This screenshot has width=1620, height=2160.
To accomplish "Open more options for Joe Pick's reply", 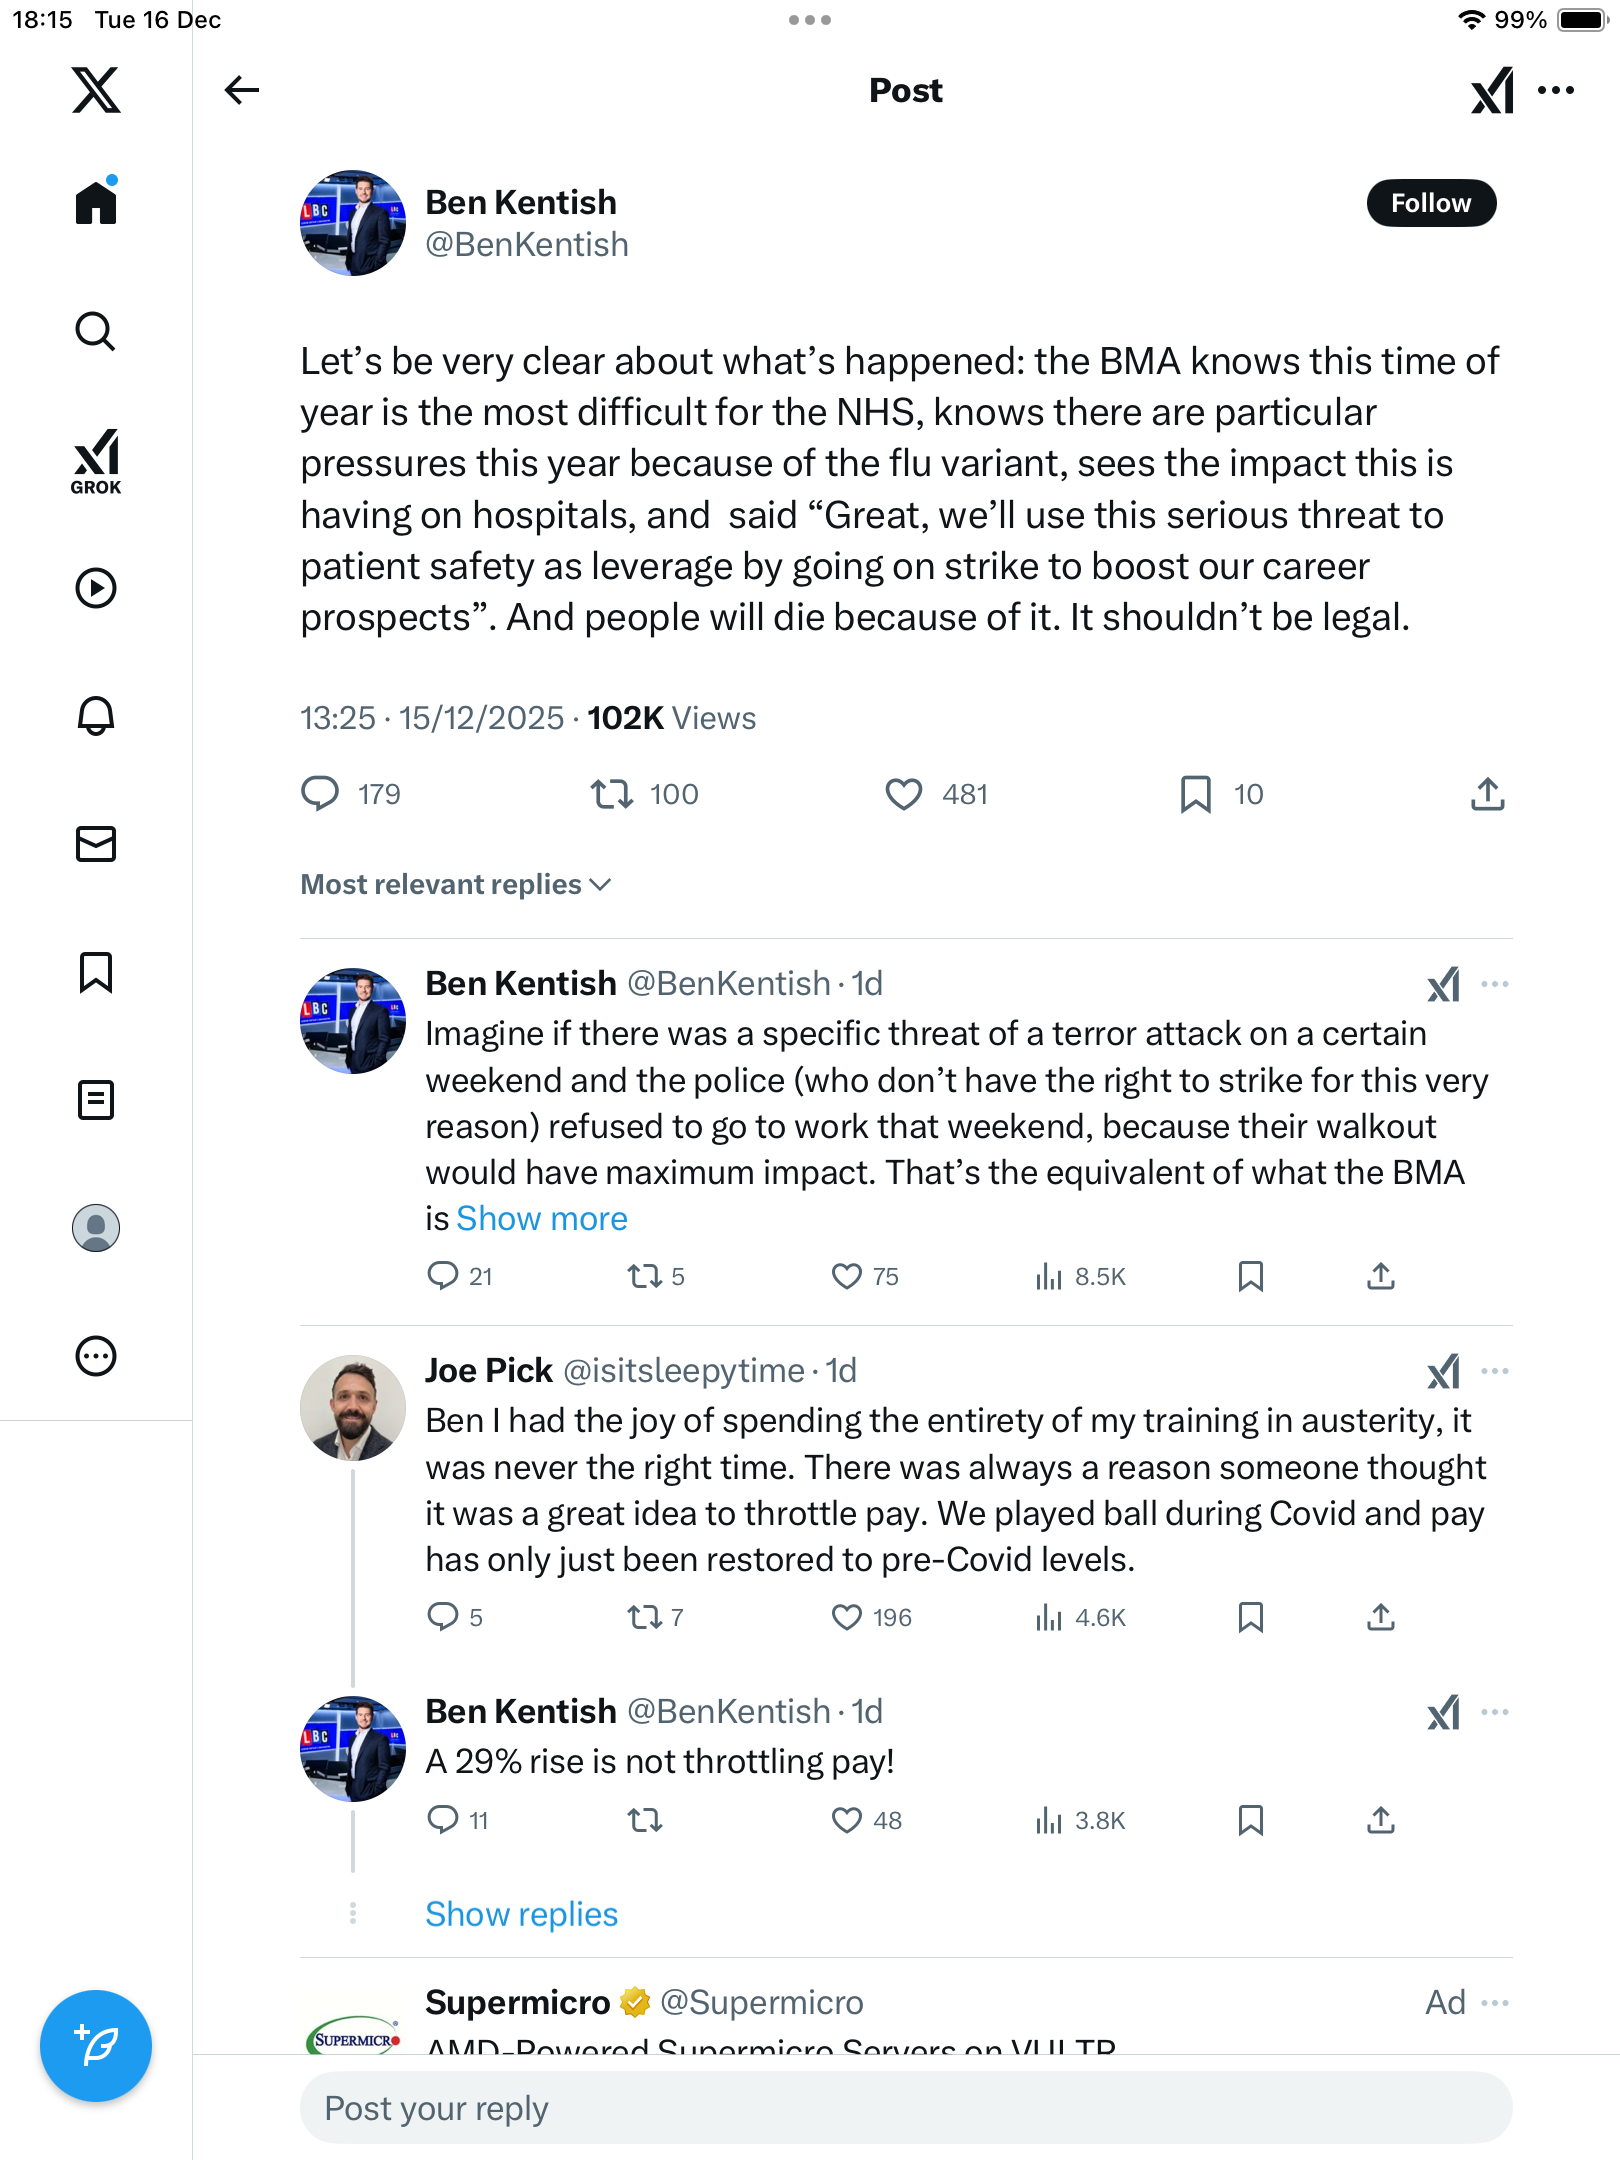I will [x=1494, y=1371].
